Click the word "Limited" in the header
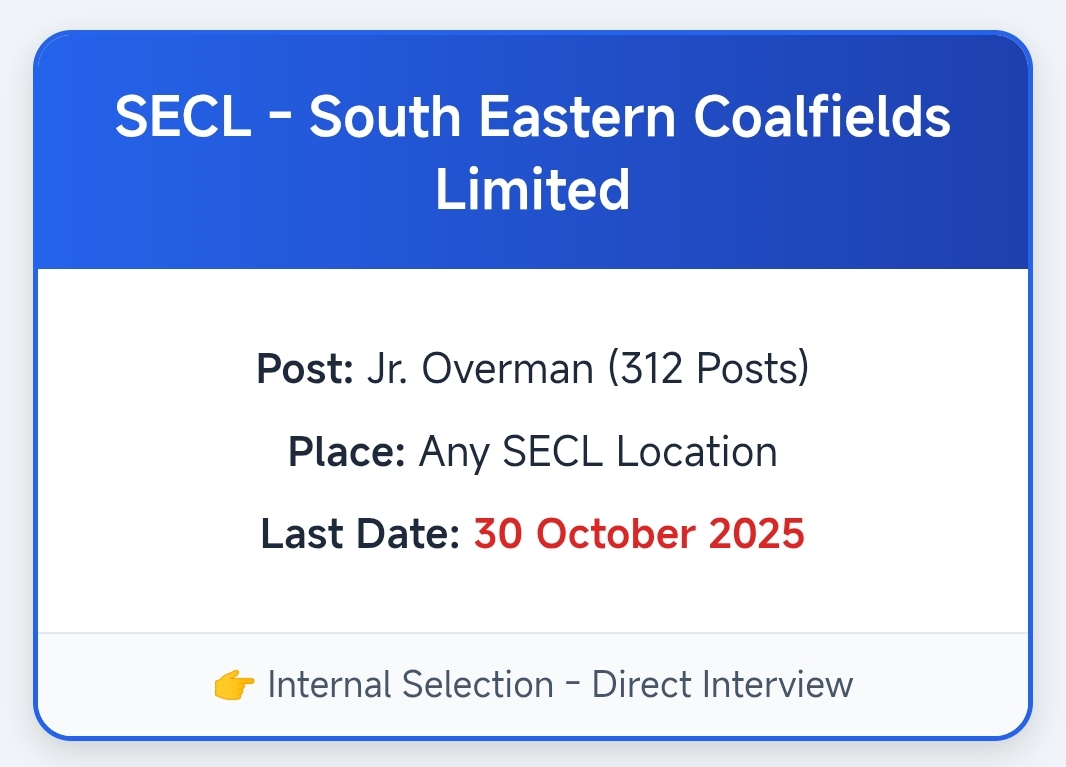1066x767 pixels. tap(532, 189)
